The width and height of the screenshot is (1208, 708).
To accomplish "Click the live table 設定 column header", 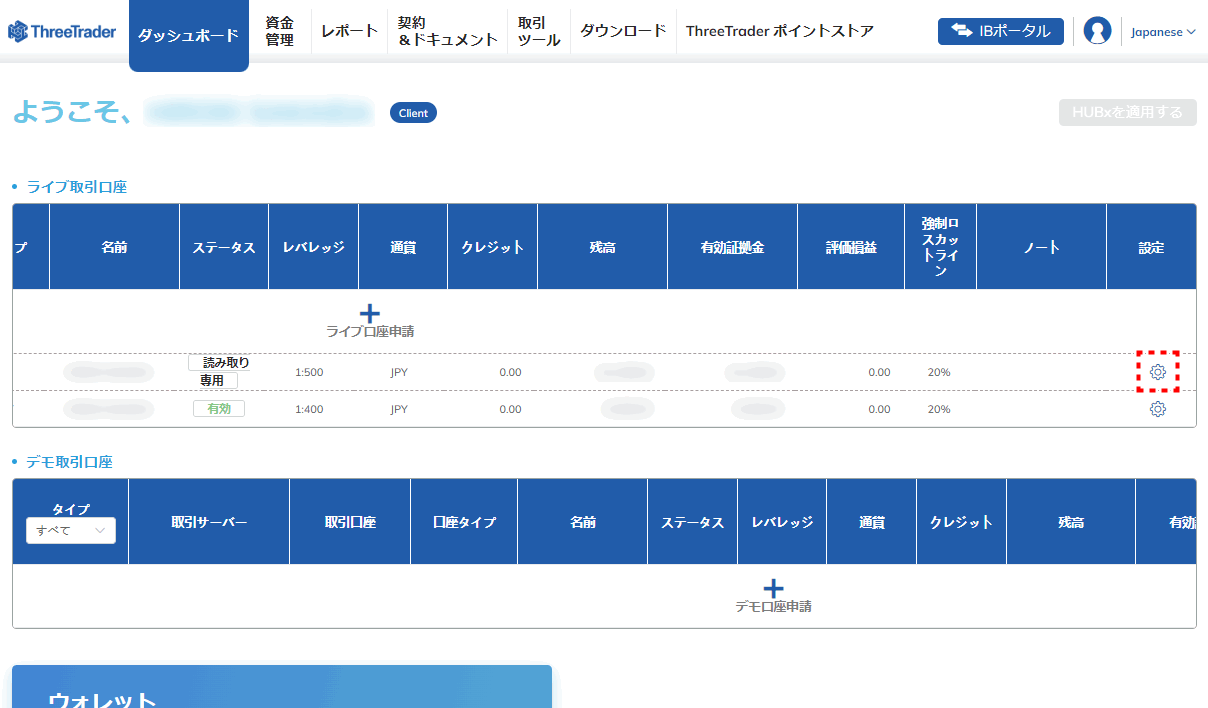I will [1152, 247].
